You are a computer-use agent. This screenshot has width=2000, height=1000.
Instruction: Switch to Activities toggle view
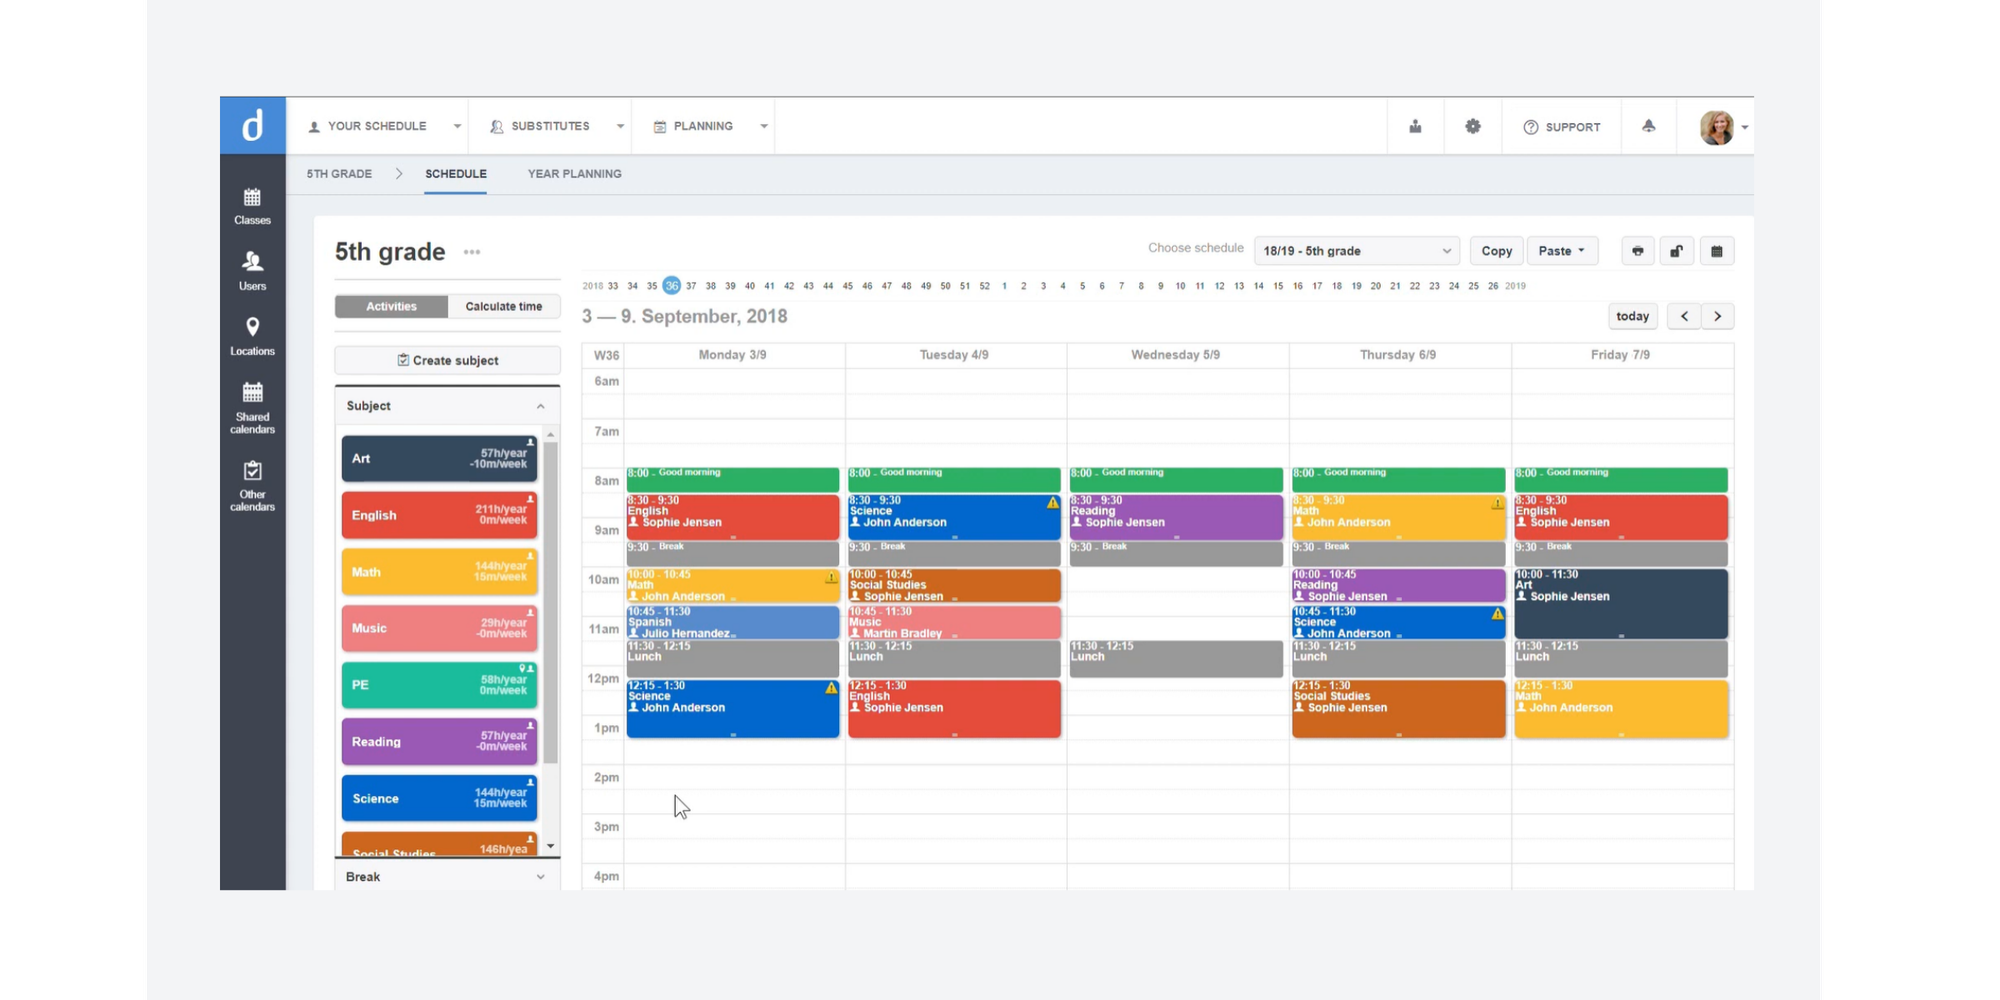coord(391,307)
